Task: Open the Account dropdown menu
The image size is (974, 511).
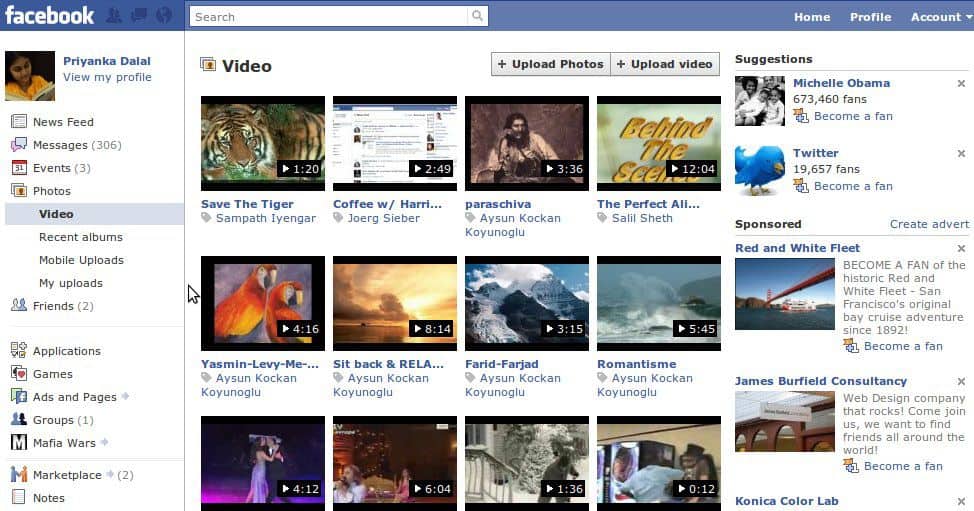Action: pyautogui.click(x=940, y=17)
